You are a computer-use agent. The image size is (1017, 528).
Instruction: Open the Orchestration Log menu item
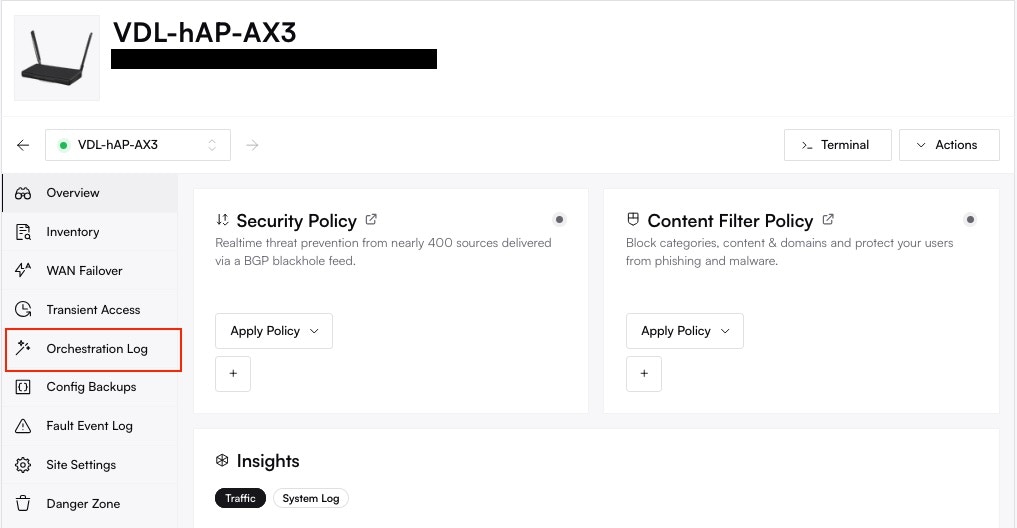point(96,349)
